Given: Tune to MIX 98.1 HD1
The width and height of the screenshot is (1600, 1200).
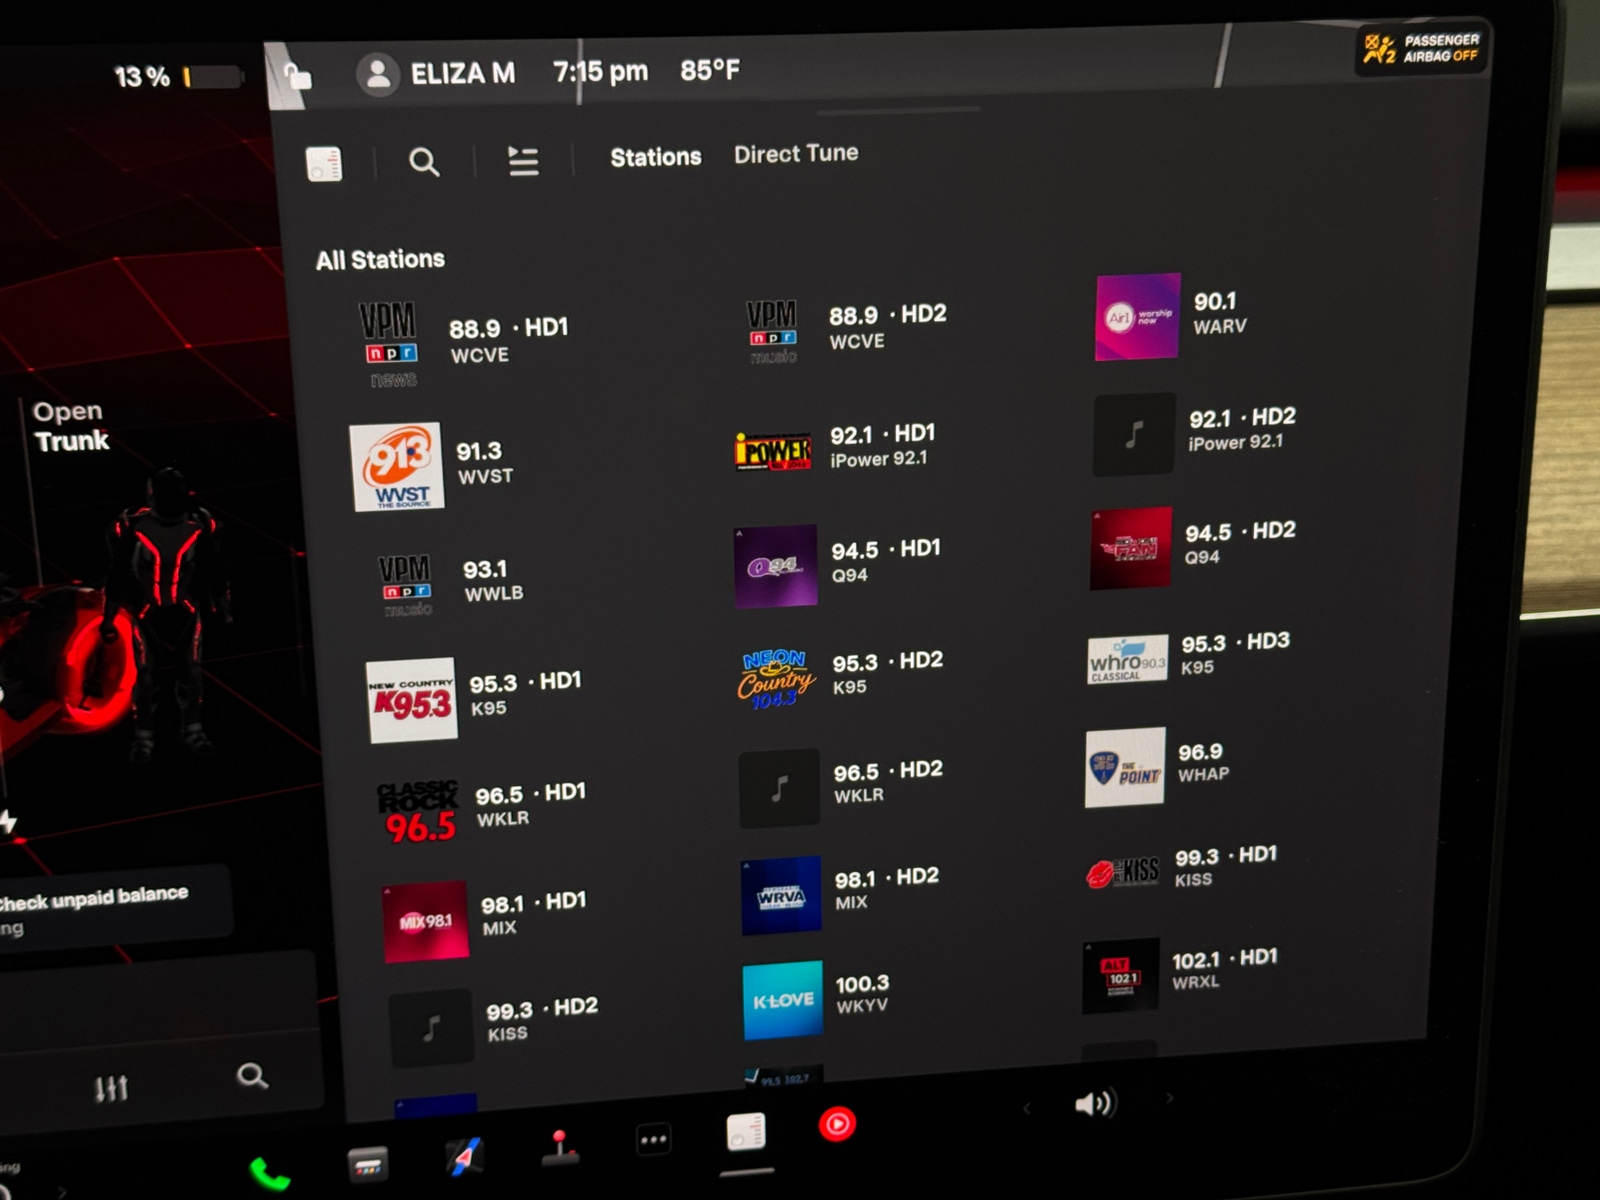Looking at the screenshot, I should 485,919.
